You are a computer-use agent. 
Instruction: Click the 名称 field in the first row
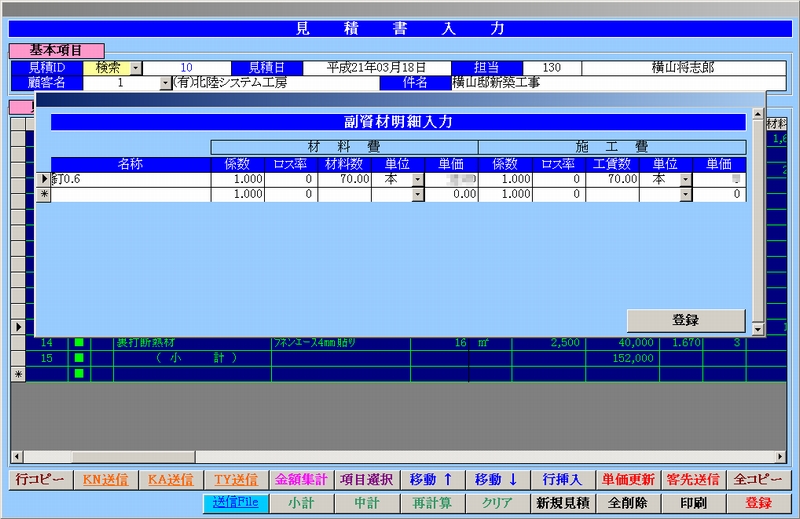coord(130,180)
